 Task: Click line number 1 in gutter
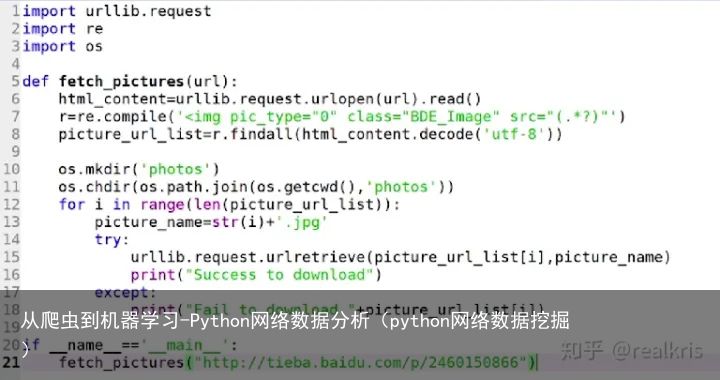[16, 11]
